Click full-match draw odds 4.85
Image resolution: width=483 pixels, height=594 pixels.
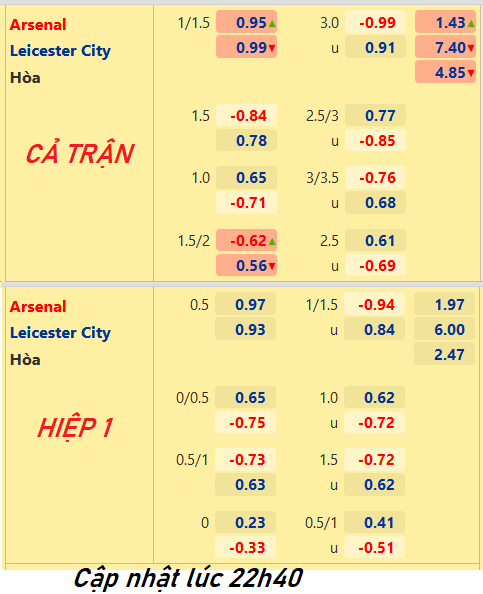click(x=445, y=72)
